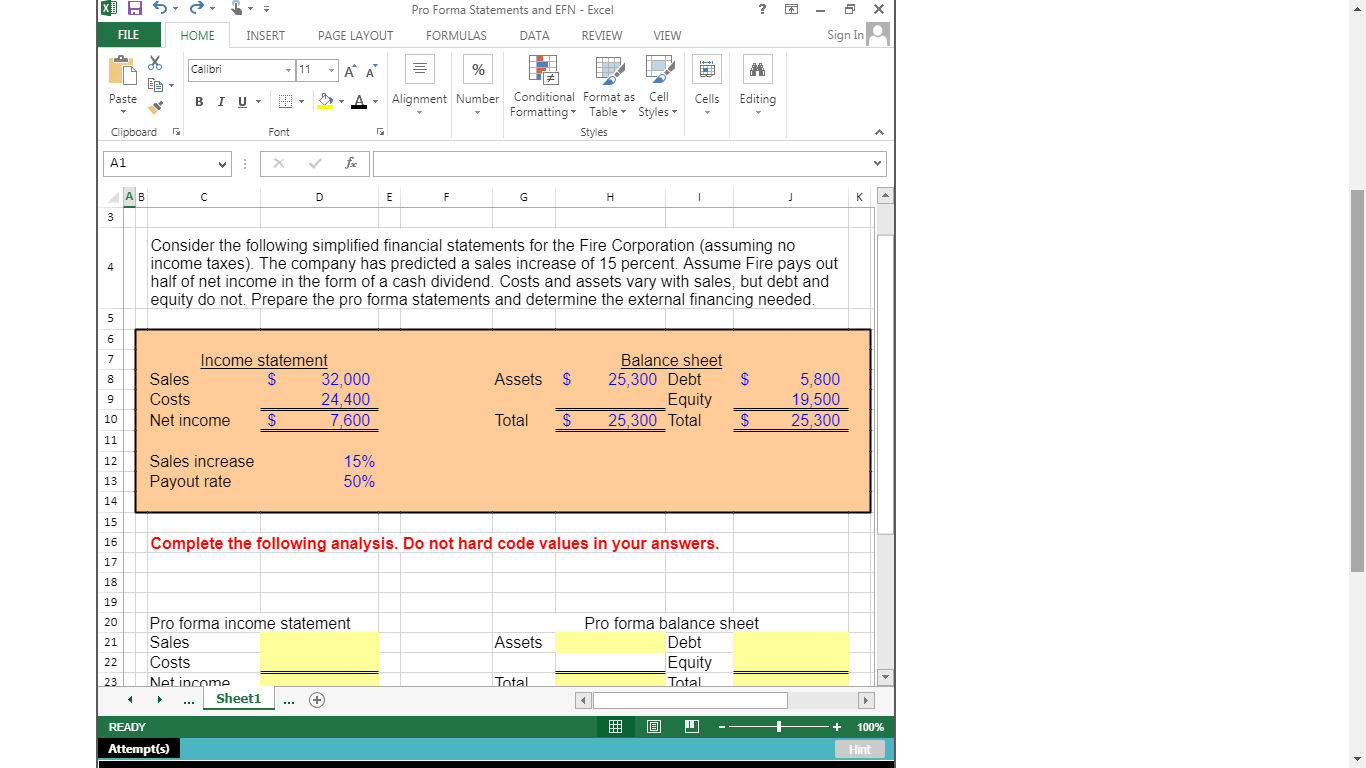This screenshot has height=768, width=1366.
Task: Toggle Underline formatting
Action: click(x=240, y=102)
